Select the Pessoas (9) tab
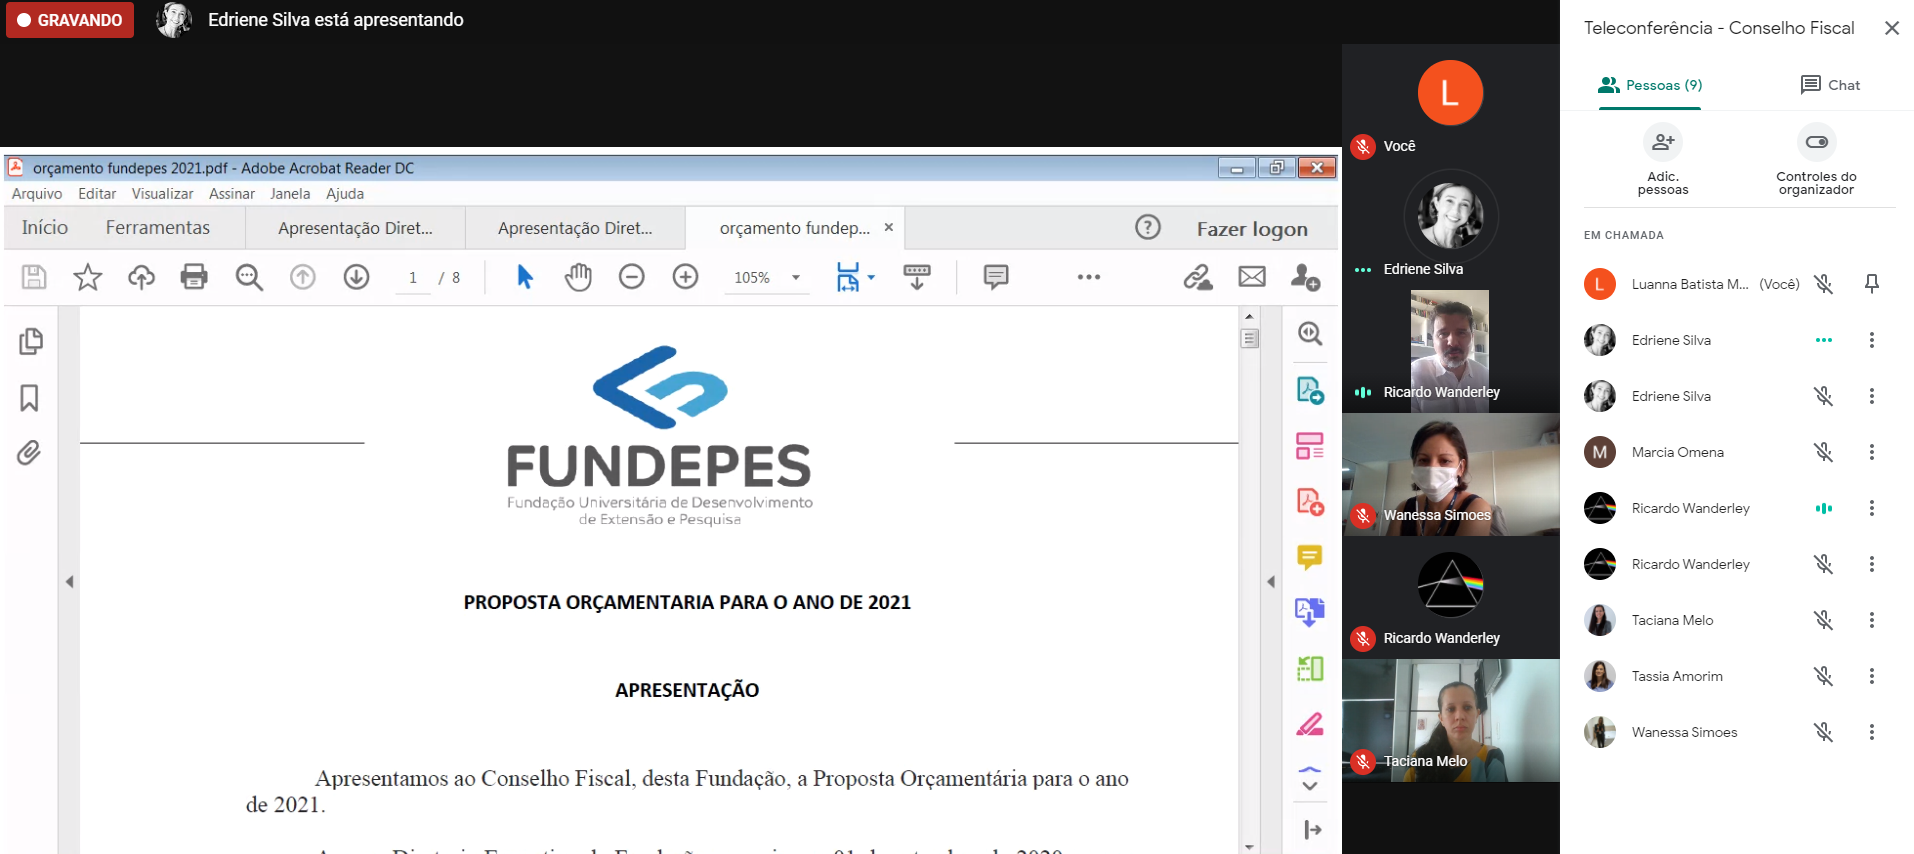The image size is (1914, 854). 1651,85
